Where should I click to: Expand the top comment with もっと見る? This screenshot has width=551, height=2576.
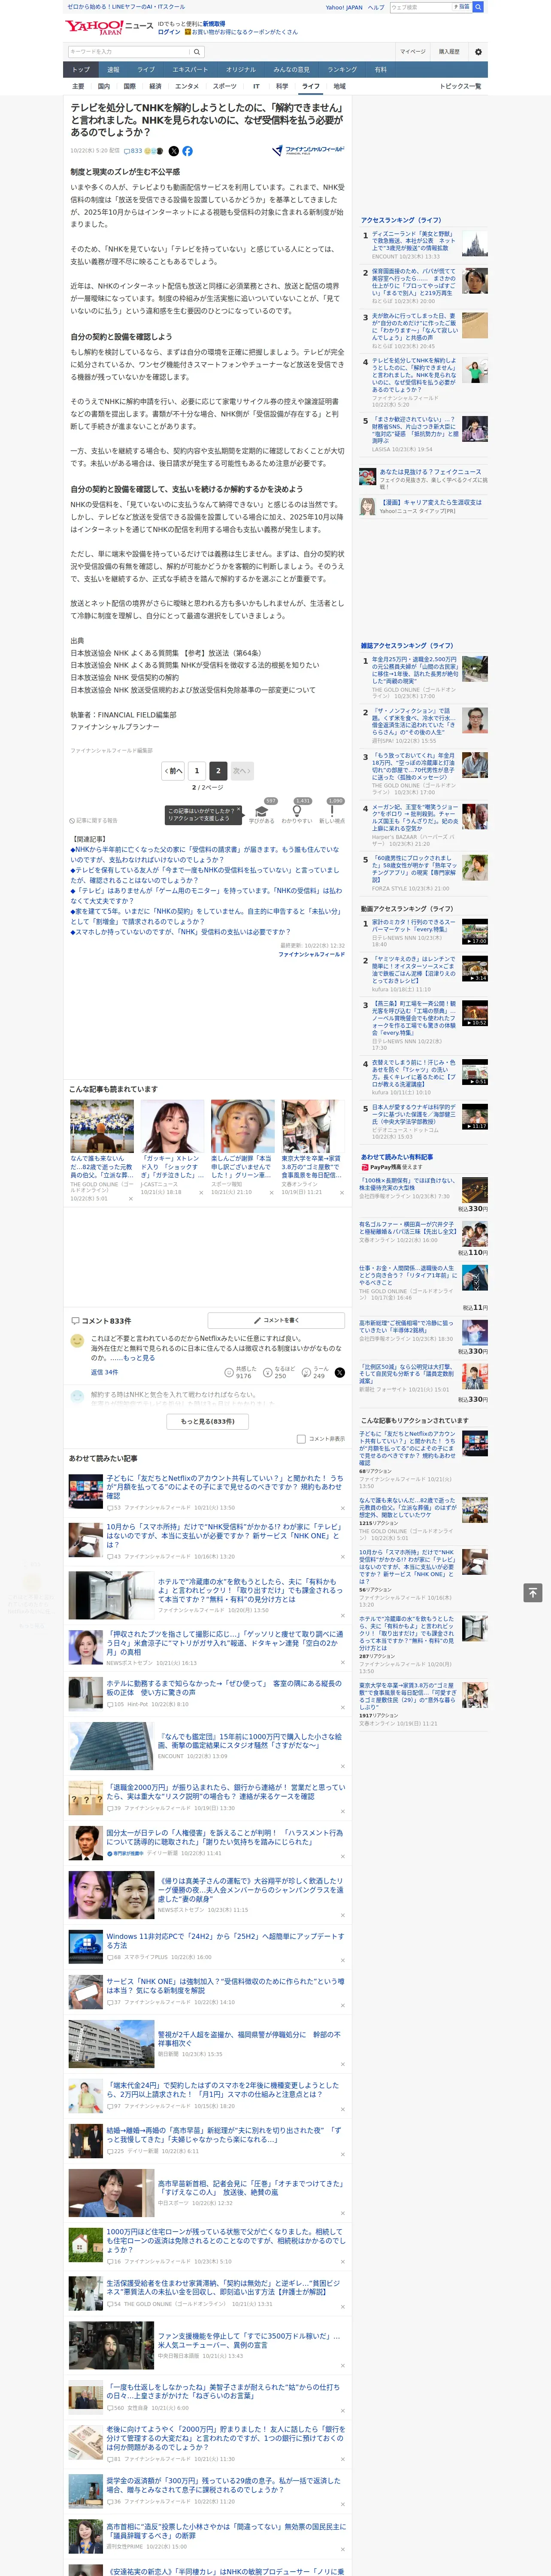[x=138, y=1358]
